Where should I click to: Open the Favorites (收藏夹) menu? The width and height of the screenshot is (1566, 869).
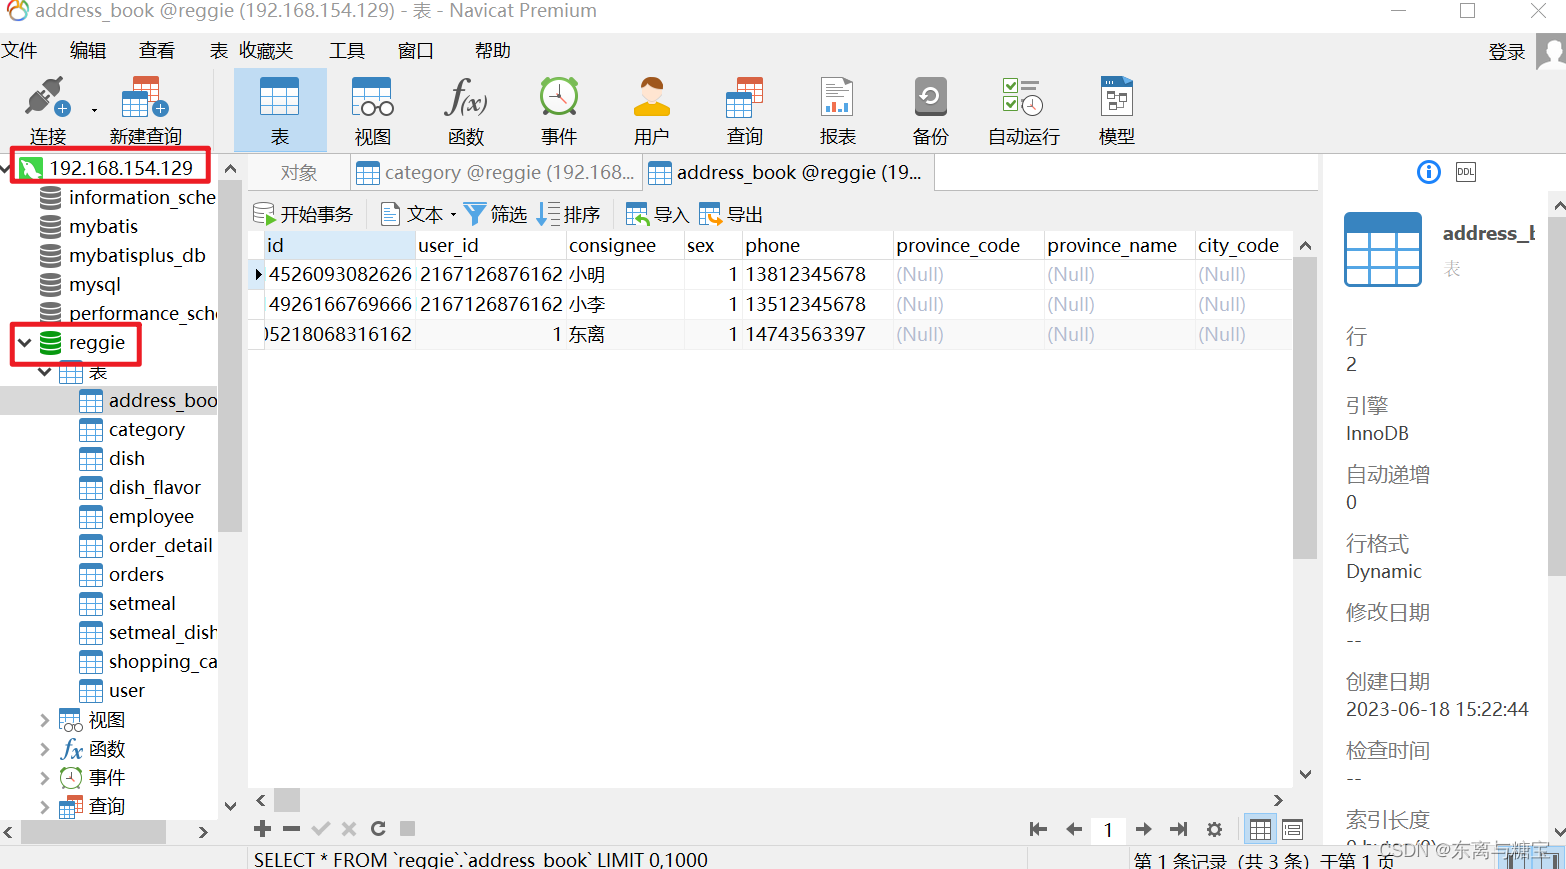point(266,50)
